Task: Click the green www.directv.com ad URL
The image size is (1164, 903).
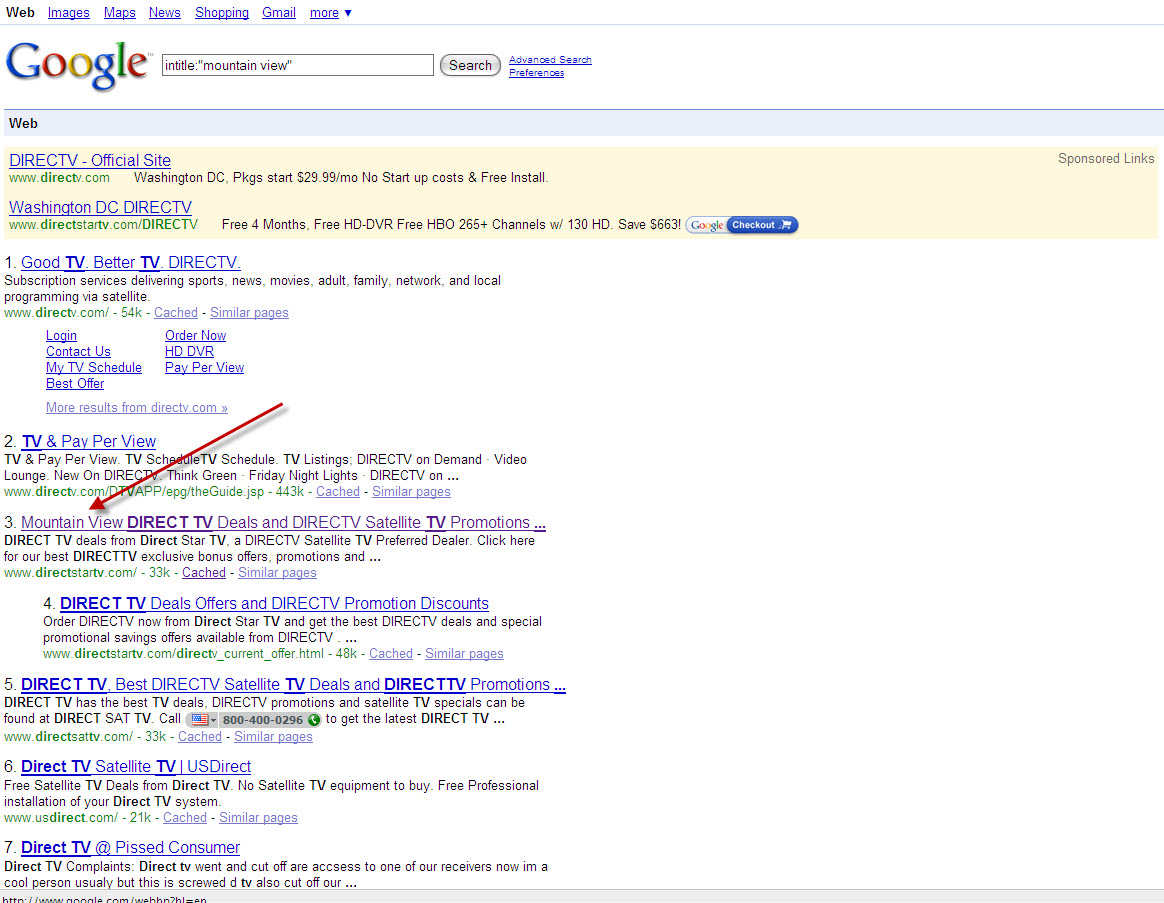Action: [x=59, y=177]
